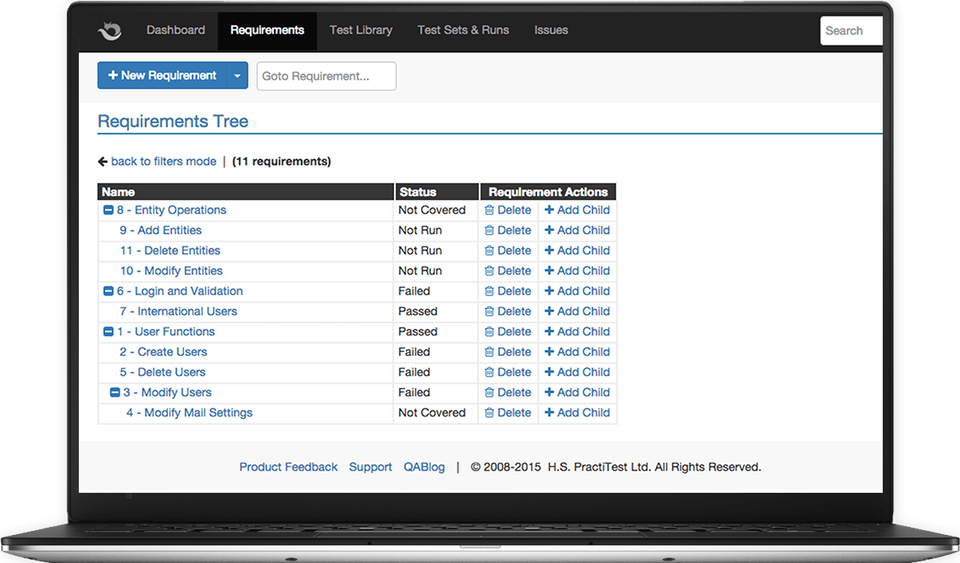Click the Goto Requirement input field
Screen dimensions: 960x563
[326, 76]
